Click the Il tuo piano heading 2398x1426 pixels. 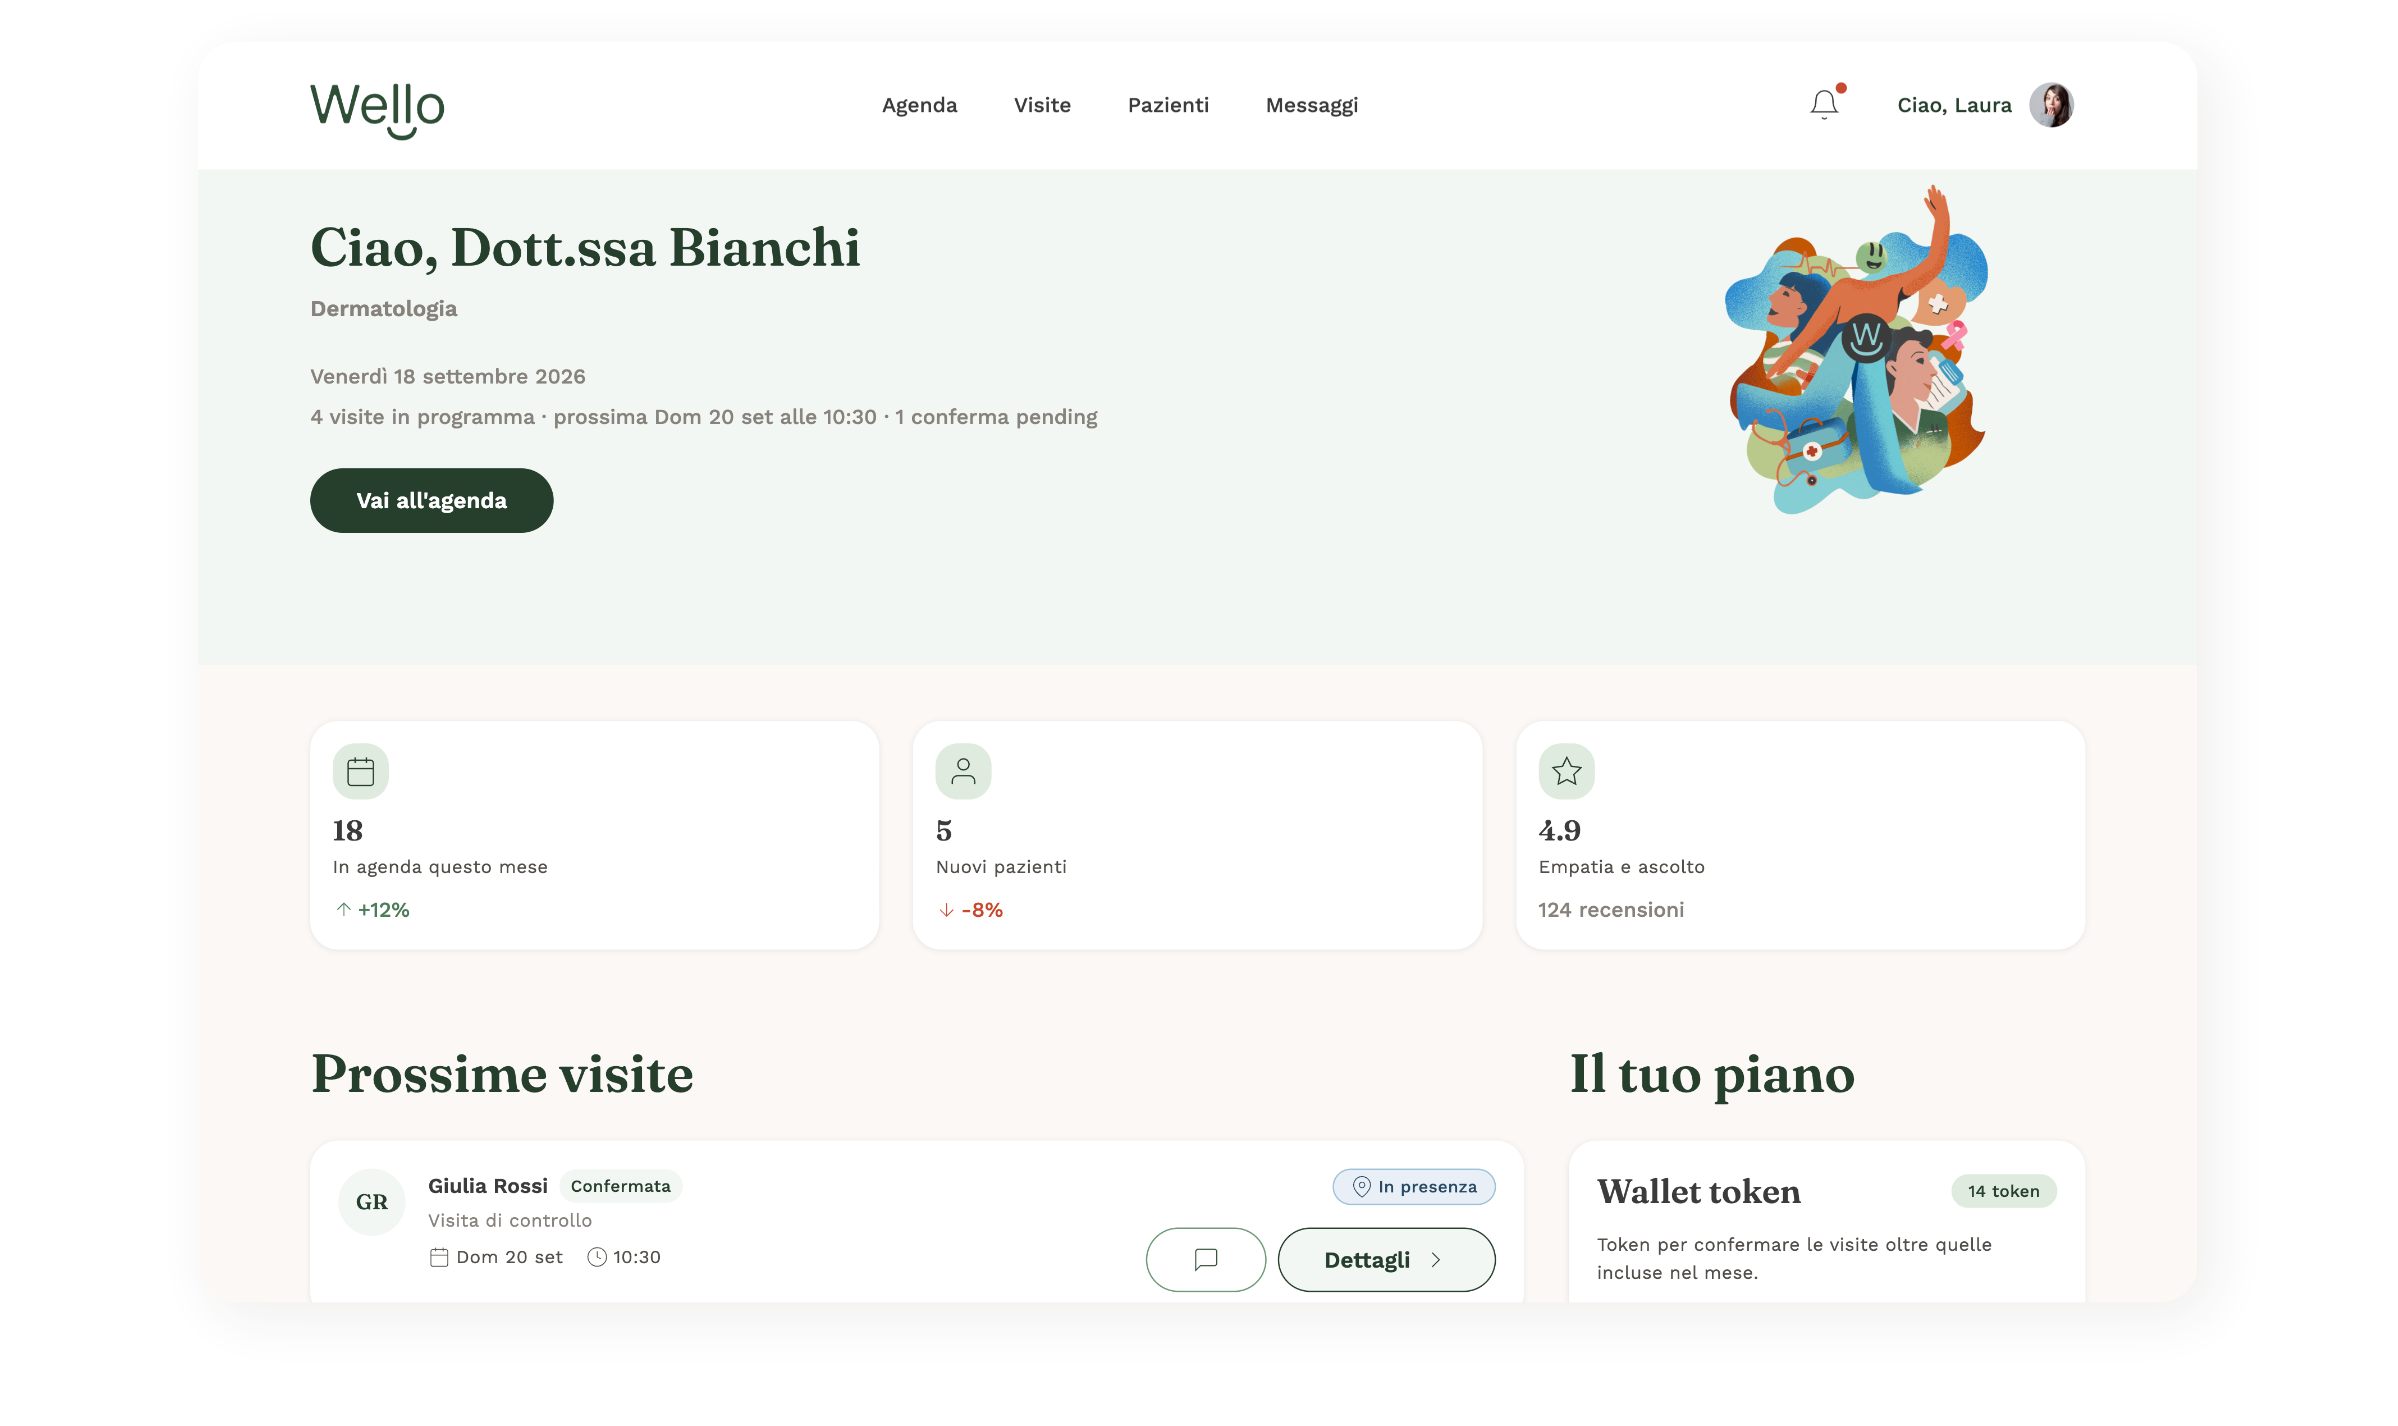coord(1712,1076)
